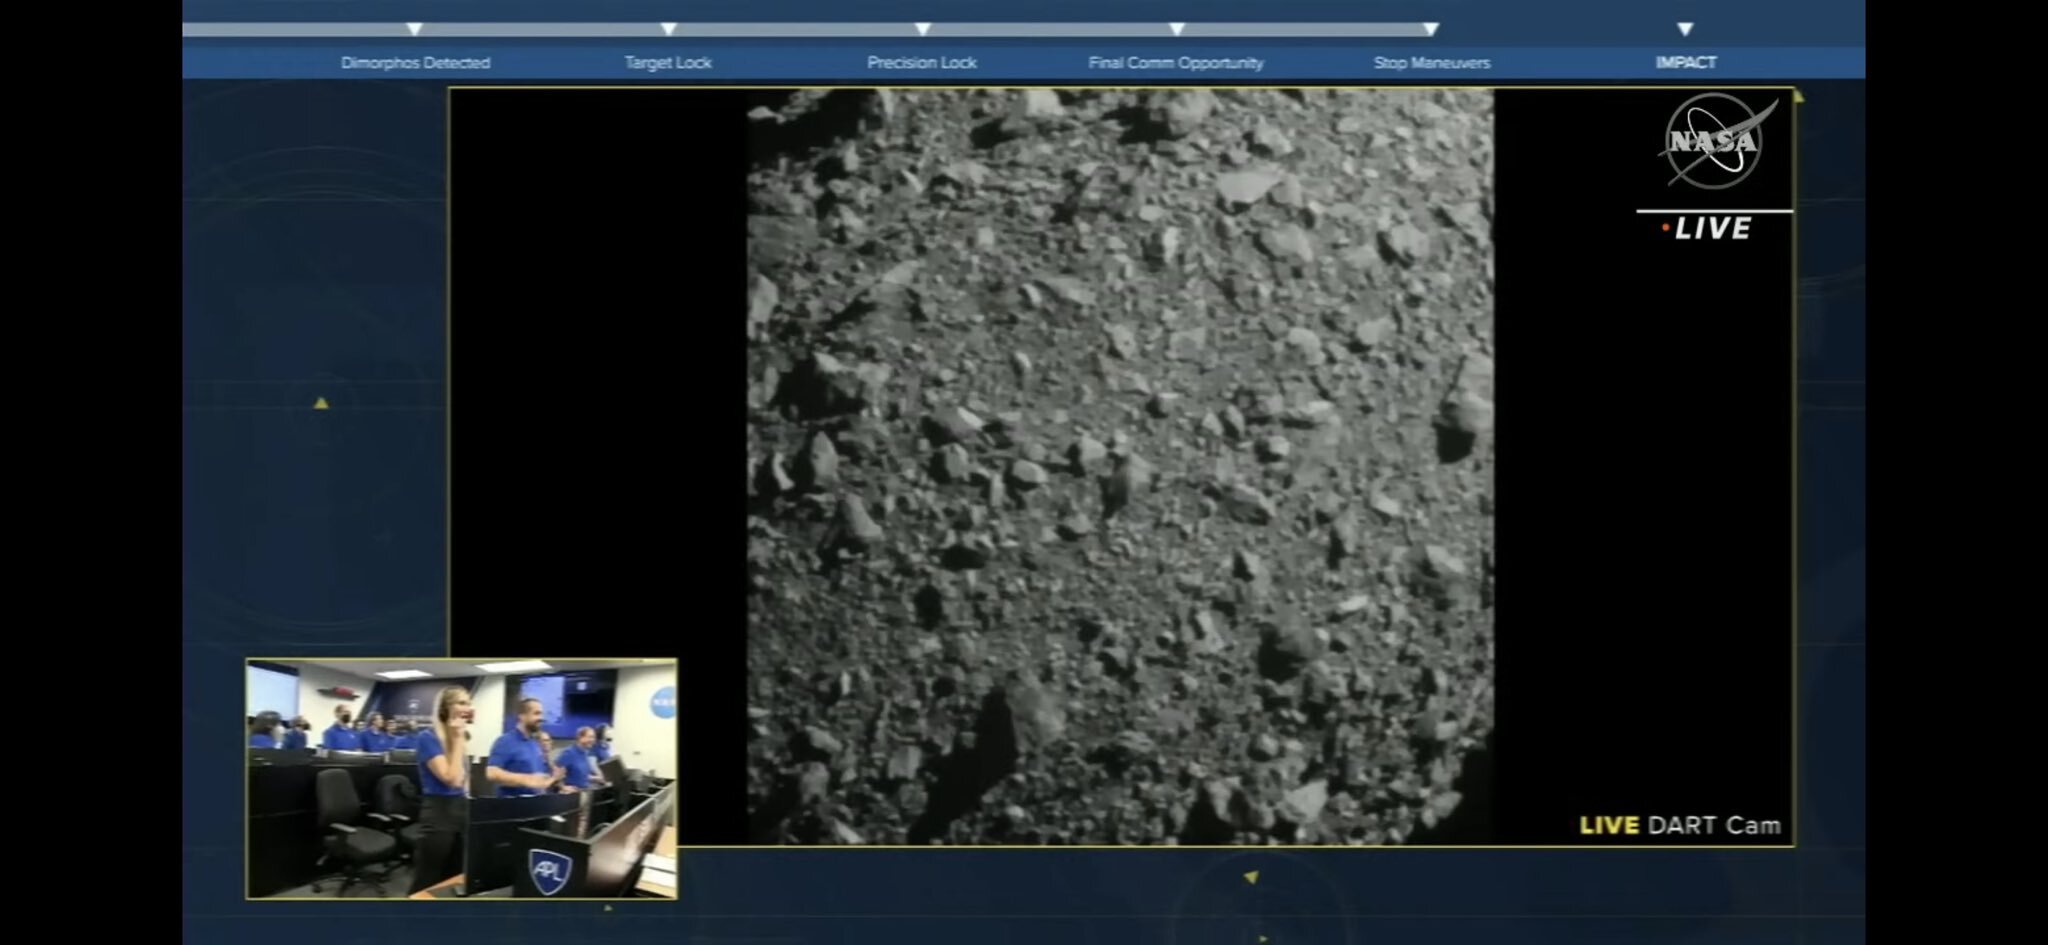Click the yellow triangle at the feed frame's top-right corner

point(1798,97)
